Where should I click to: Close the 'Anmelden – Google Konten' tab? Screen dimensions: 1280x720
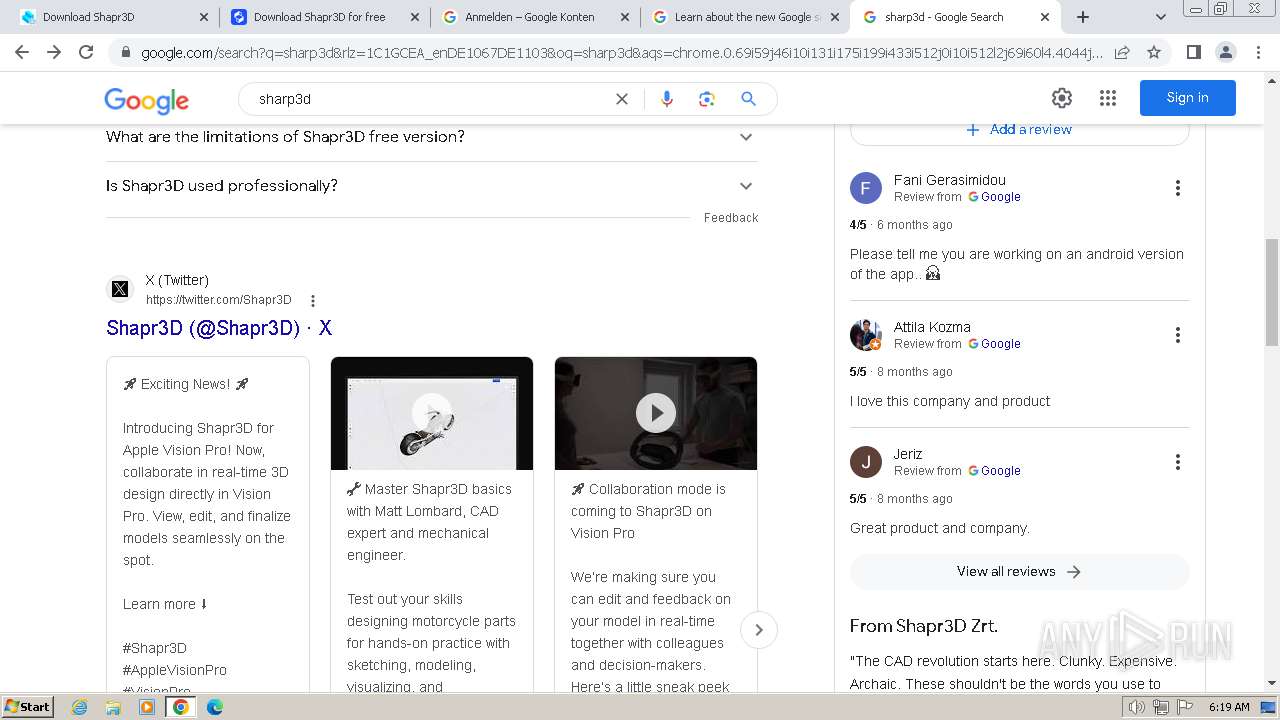tap(624, 17)
